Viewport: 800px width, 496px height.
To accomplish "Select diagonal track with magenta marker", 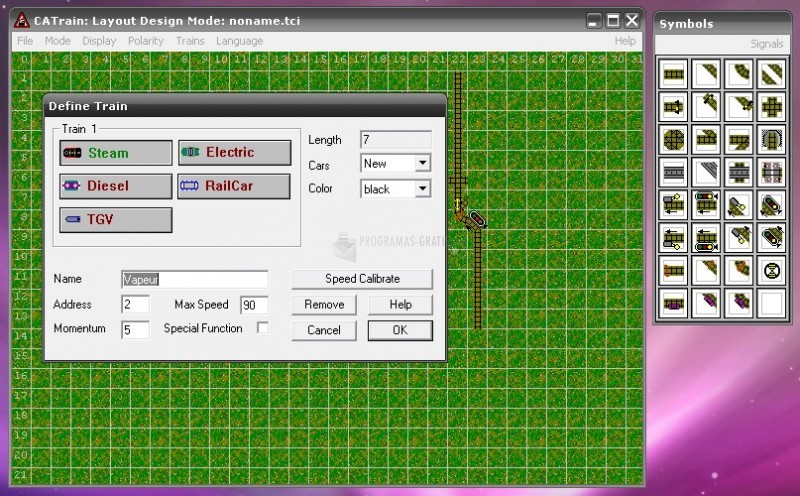I will [x=706, y=303].
